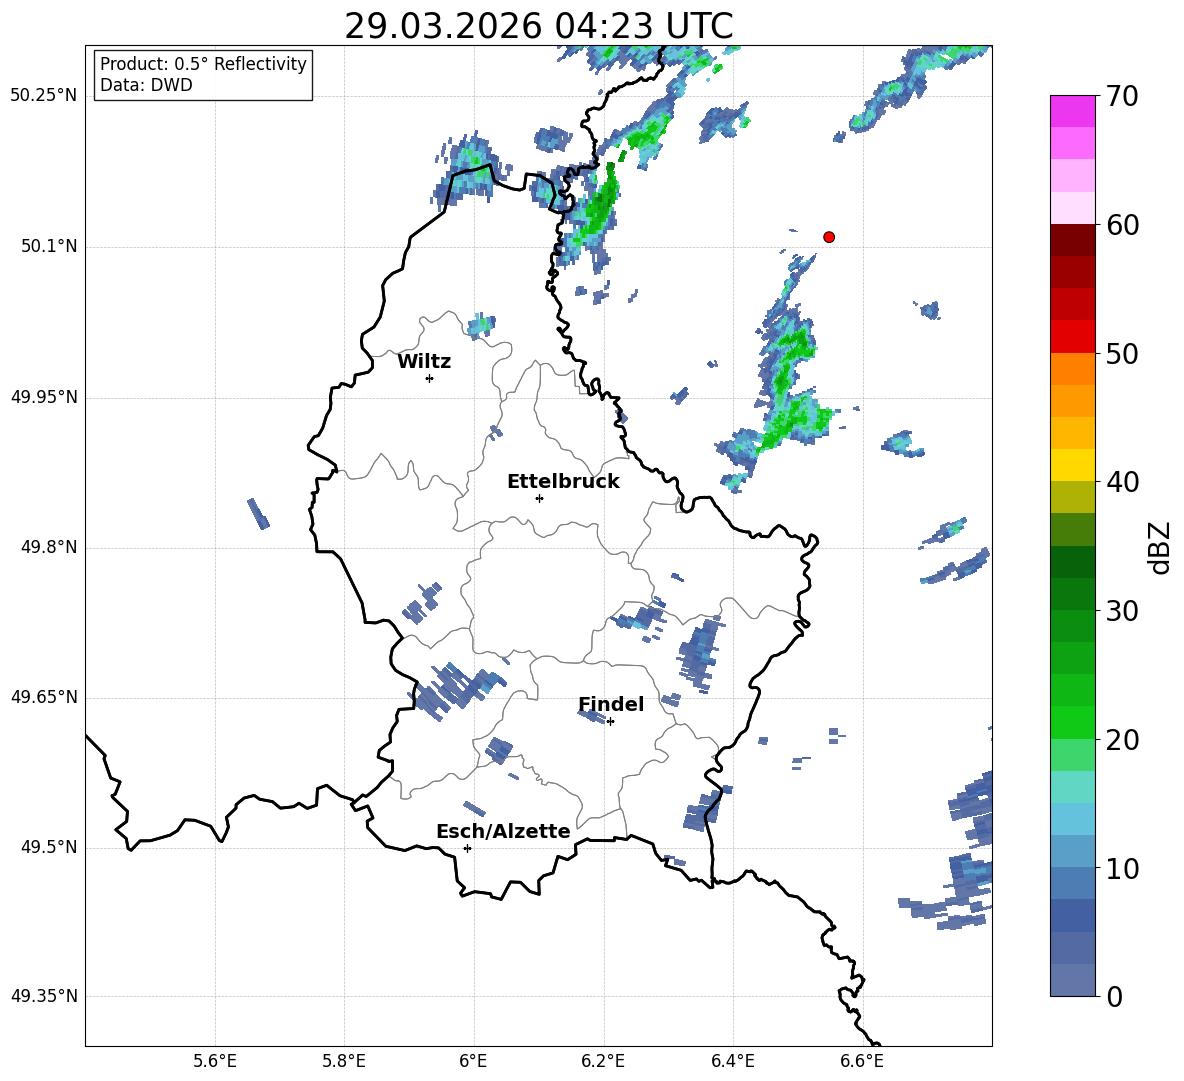Select the Findel city label

tap(611, 705)
